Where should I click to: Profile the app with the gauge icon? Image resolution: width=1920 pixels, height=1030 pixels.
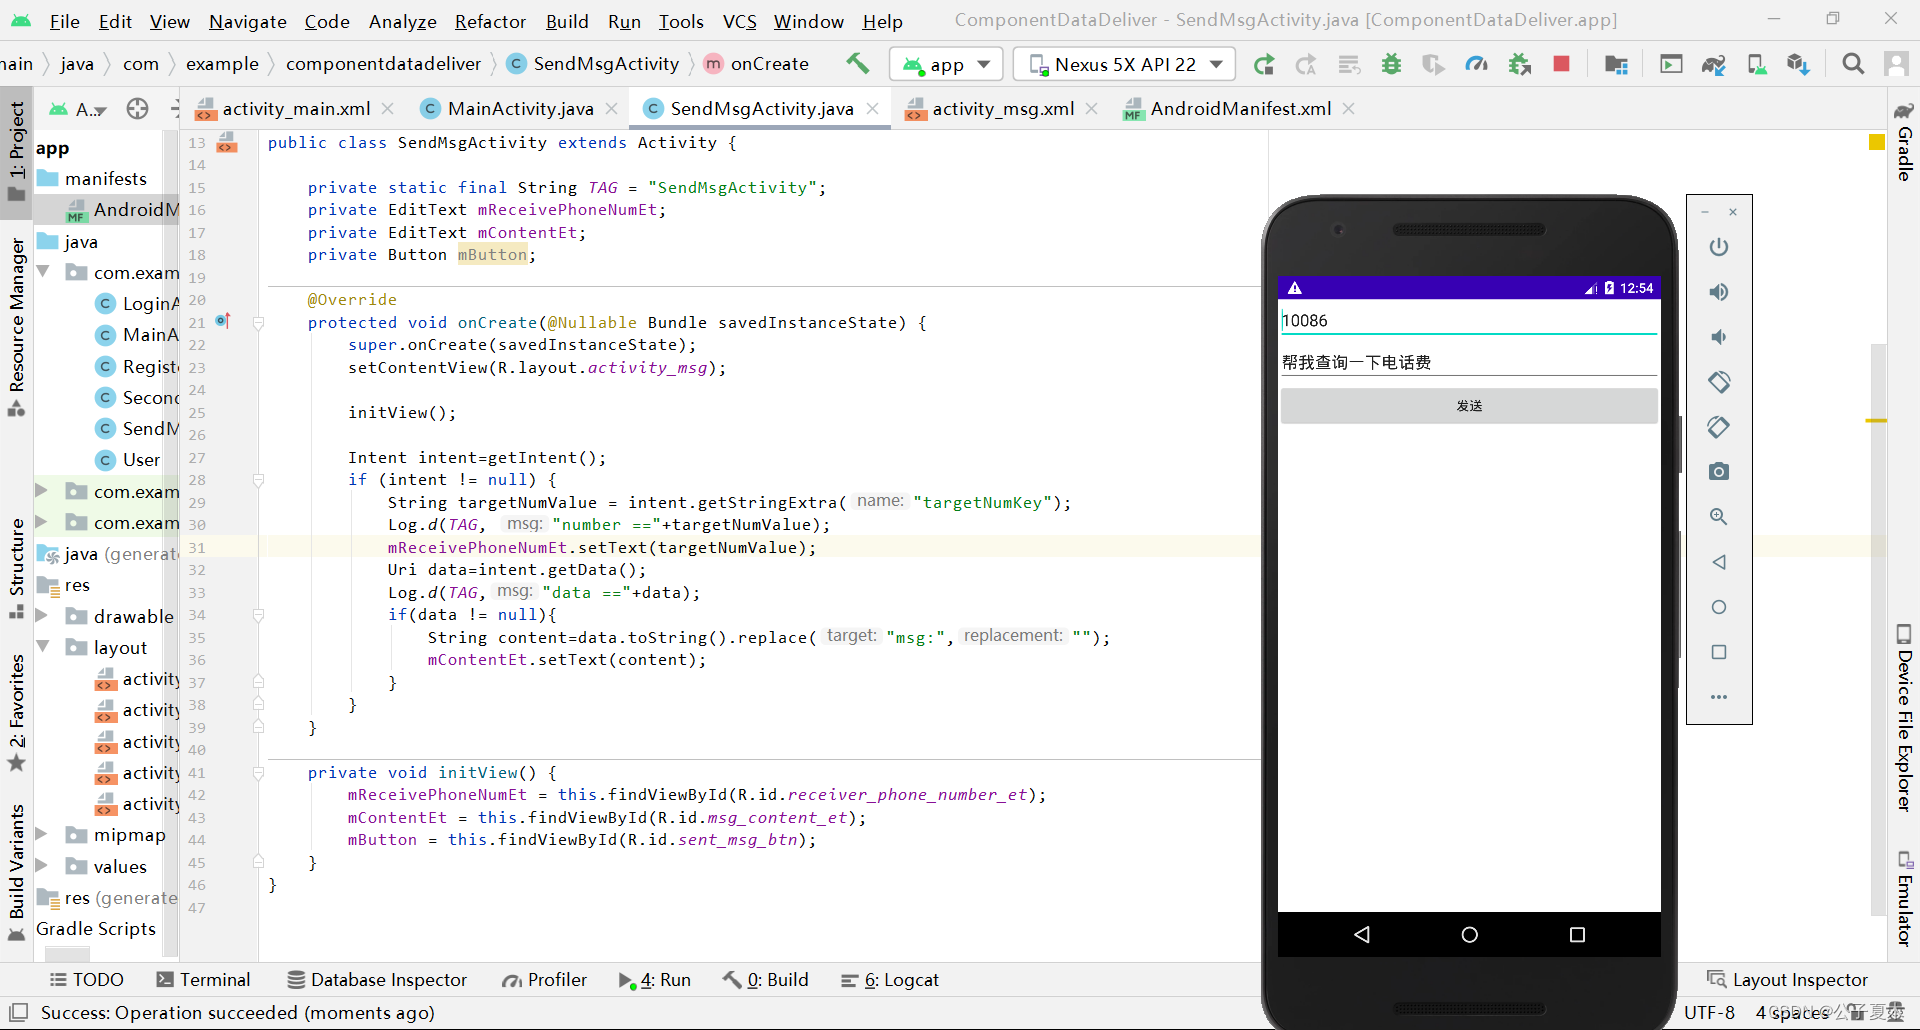point(1477,63)
